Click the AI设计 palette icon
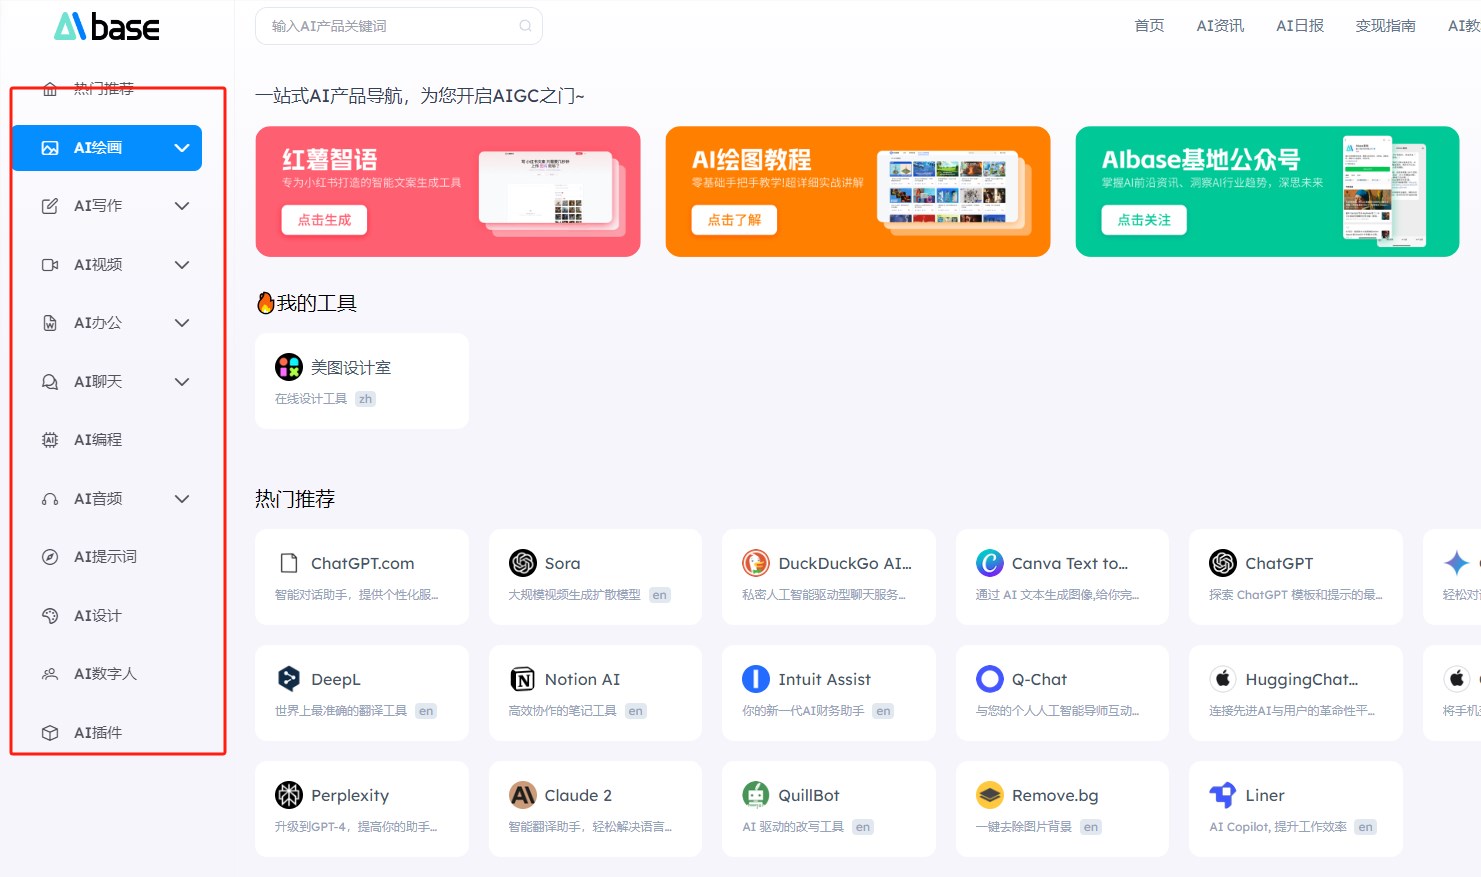The width and height of the screenshot is (1481, 877). [x=50, y=616]
